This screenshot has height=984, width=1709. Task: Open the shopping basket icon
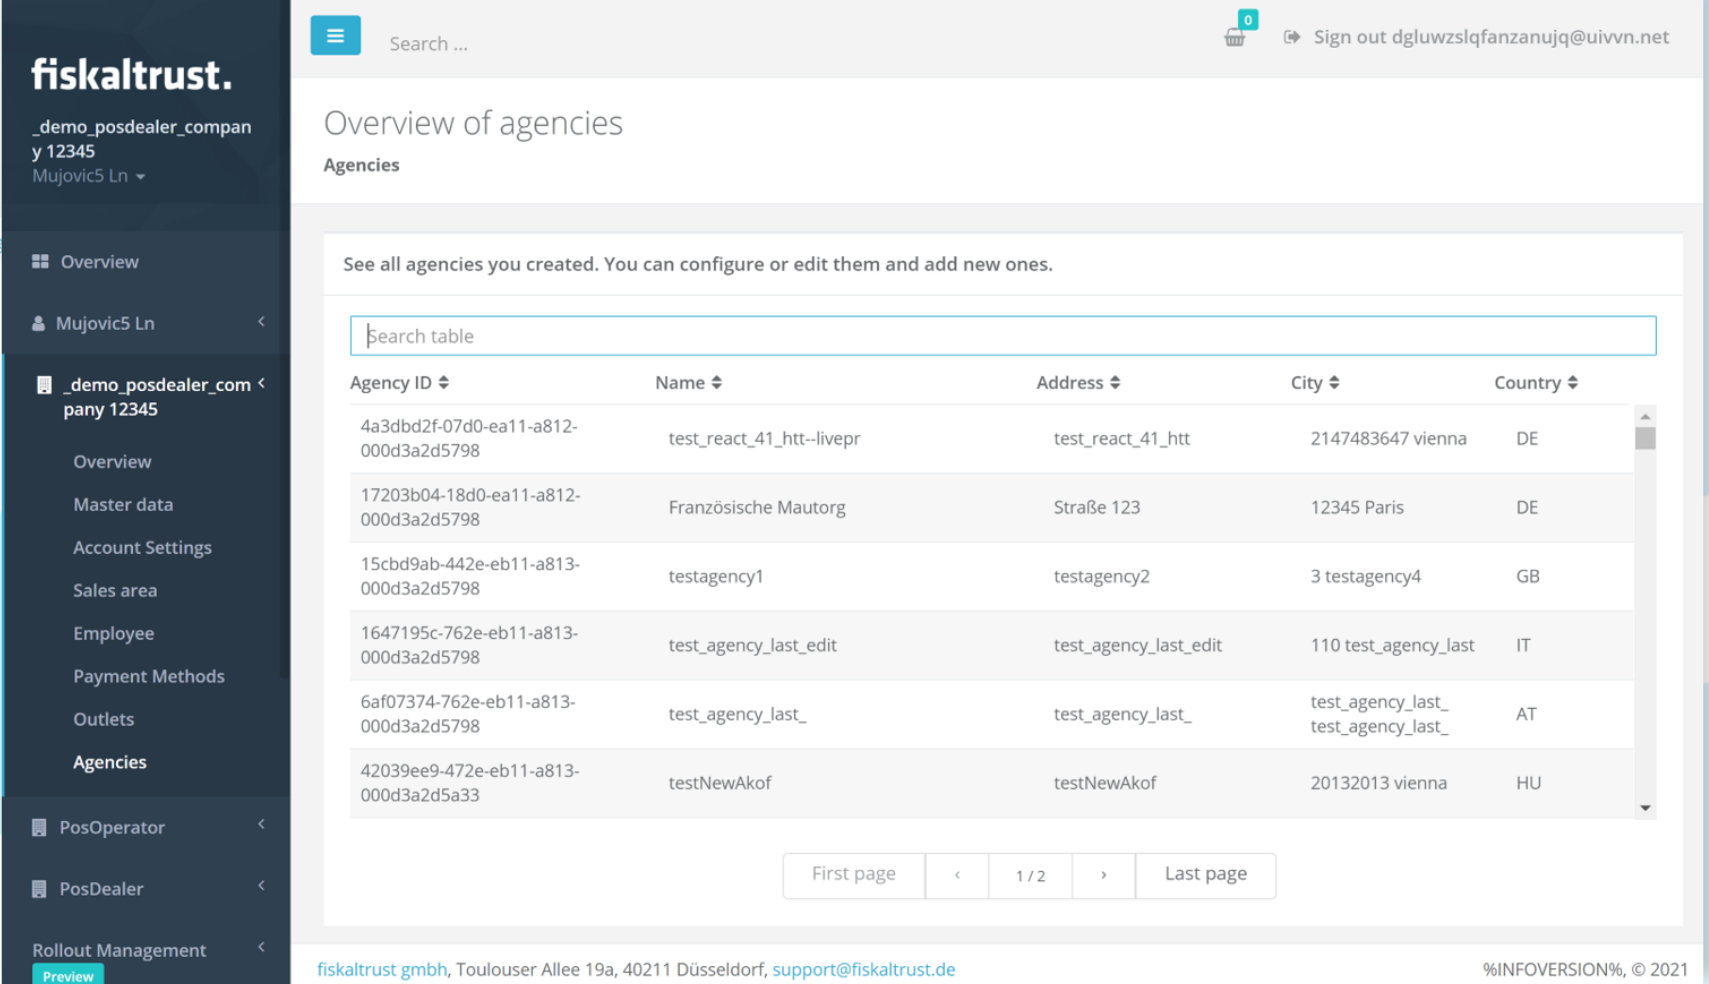tap(1235, 38)
